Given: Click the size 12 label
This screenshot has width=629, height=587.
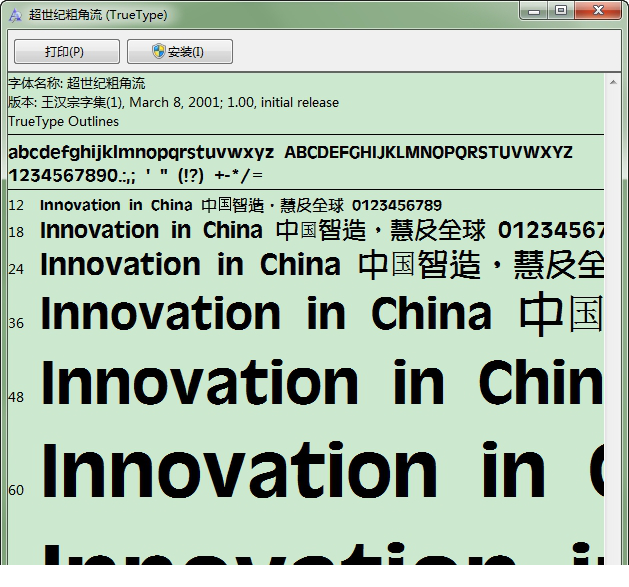Looking at the screenshot, I should coord(16,205).
